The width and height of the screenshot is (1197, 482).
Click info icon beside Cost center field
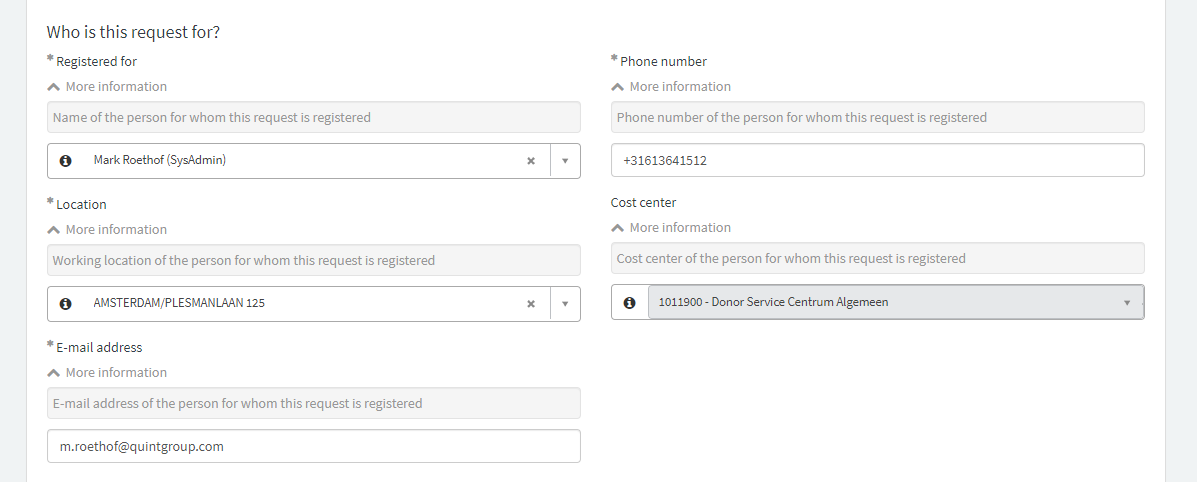coord(630,302)
